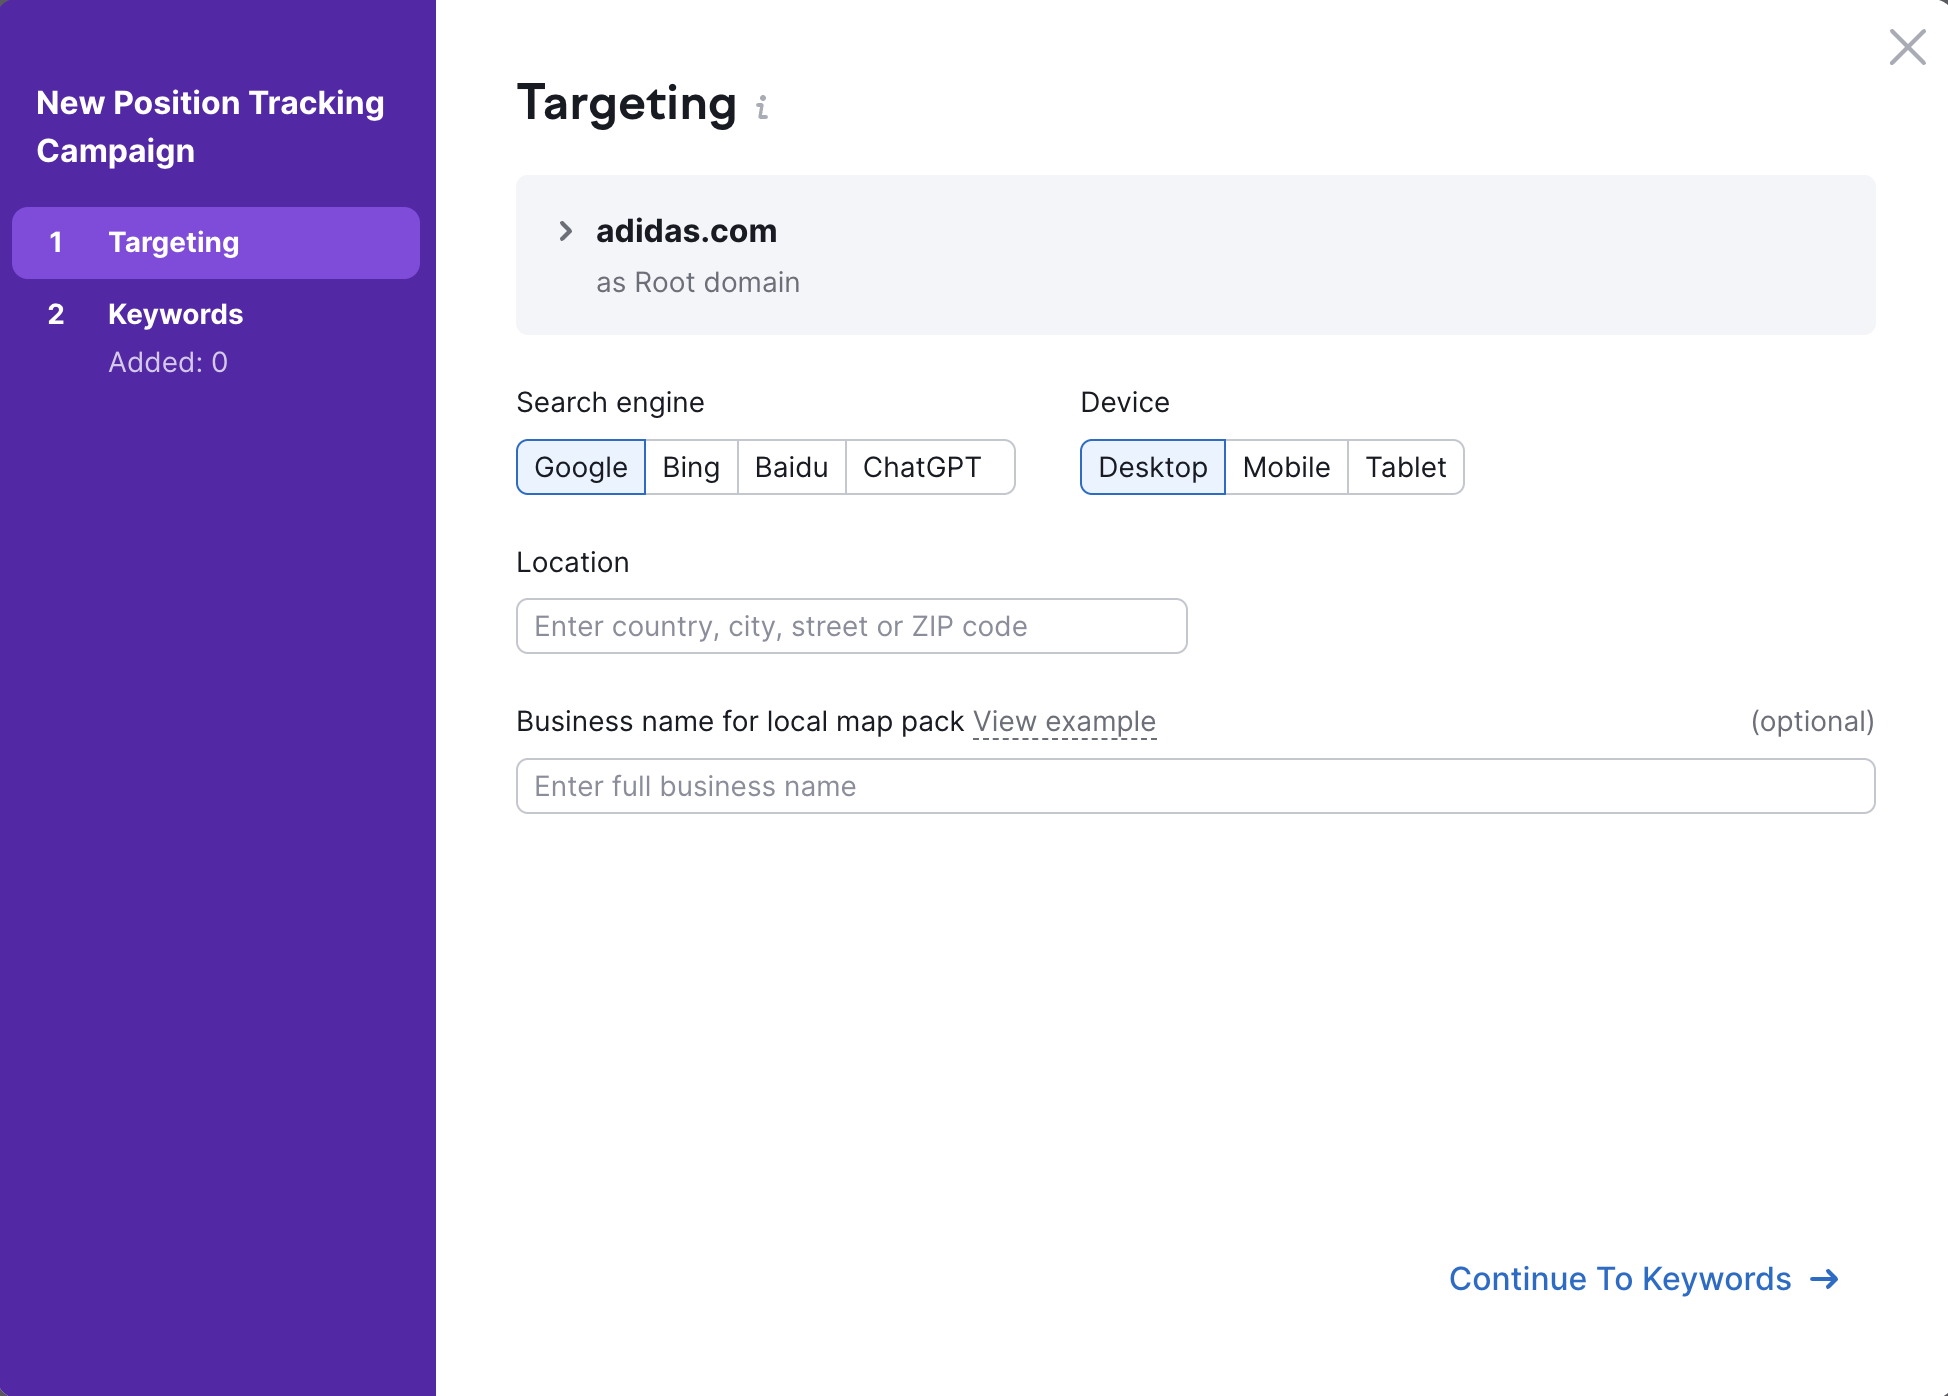Expand the adidas.com domain settings chevron
1948x1396 pixels.
pyautogui.click(x=566, y=231)
